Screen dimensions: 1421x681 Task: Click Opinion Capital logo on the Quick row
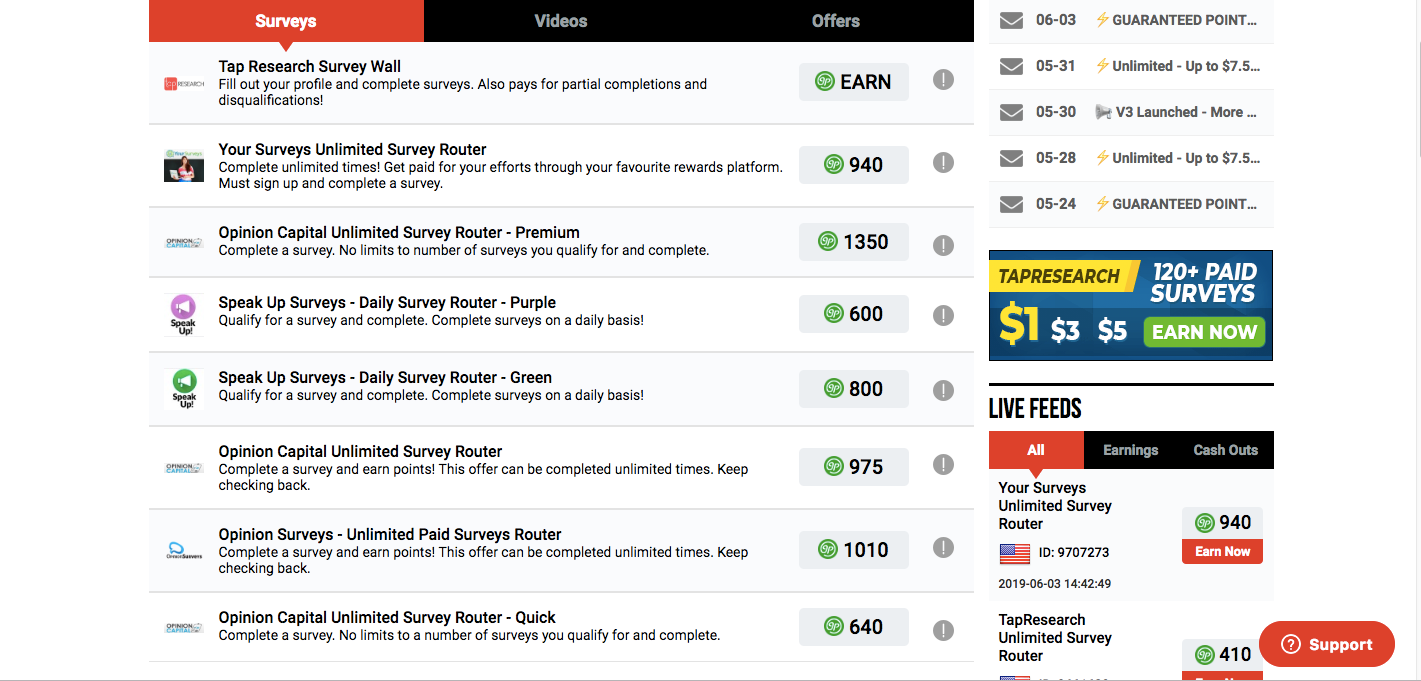(x=184, y=628)
